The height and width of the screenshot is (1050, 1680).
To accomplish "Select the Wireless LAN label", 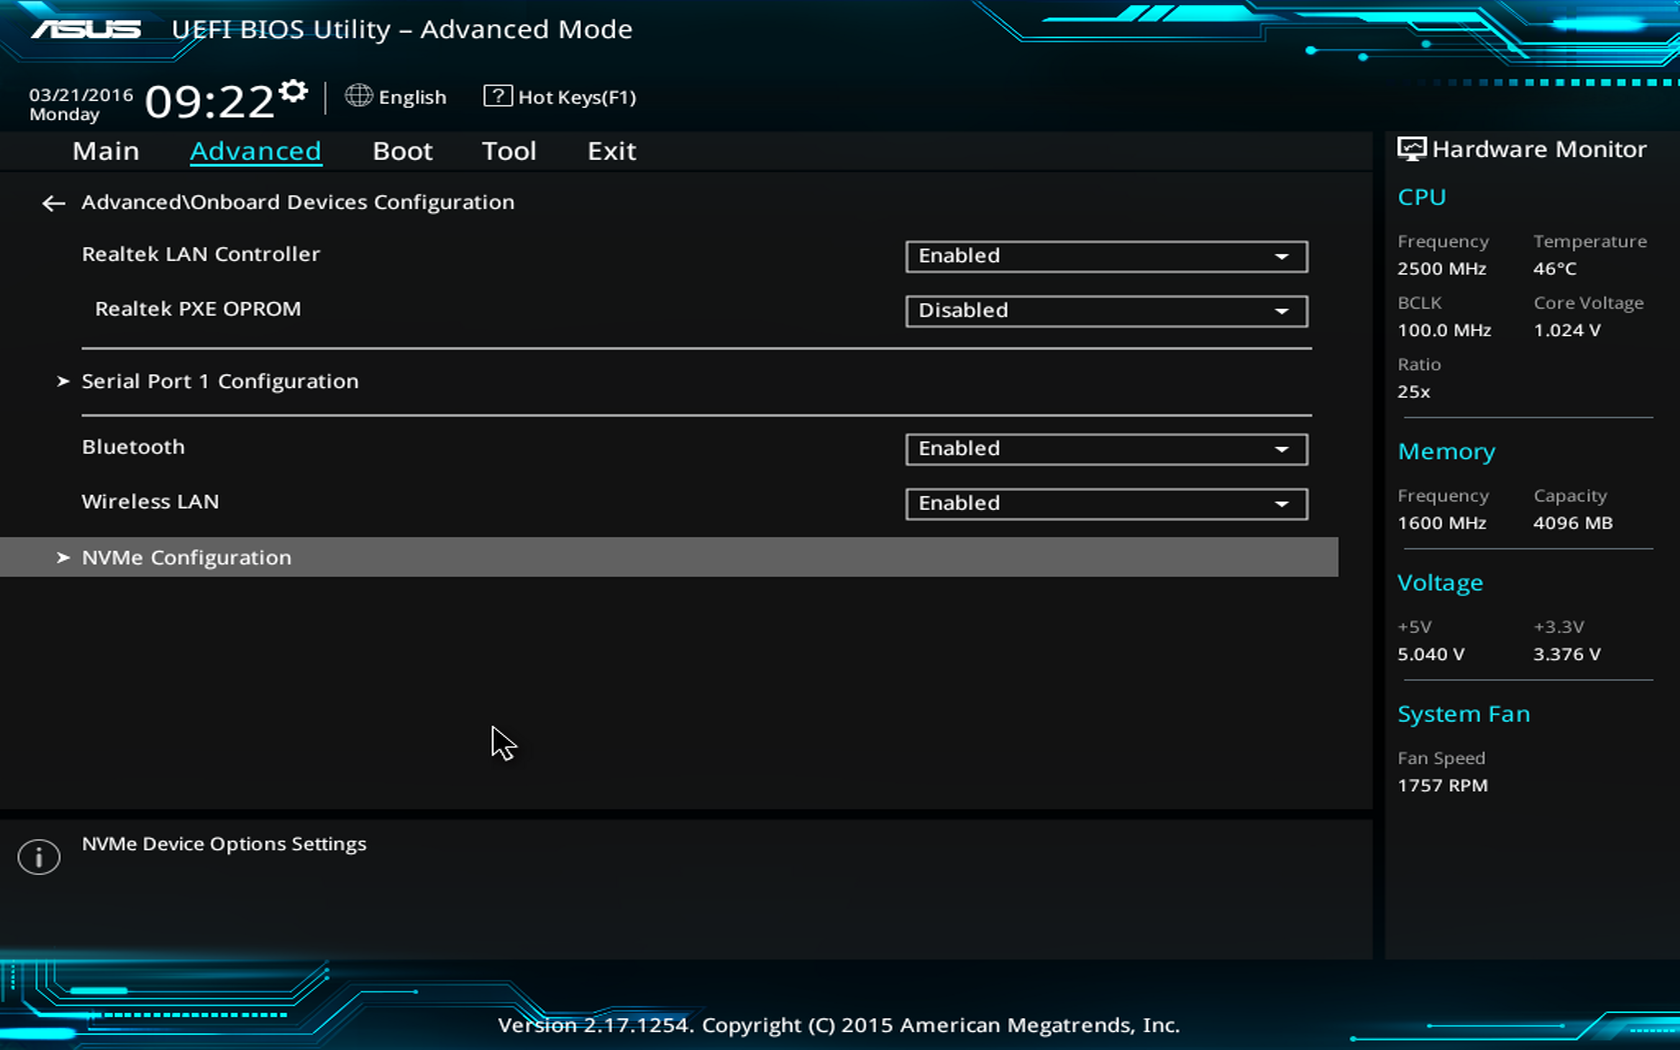I will point(150,502).
